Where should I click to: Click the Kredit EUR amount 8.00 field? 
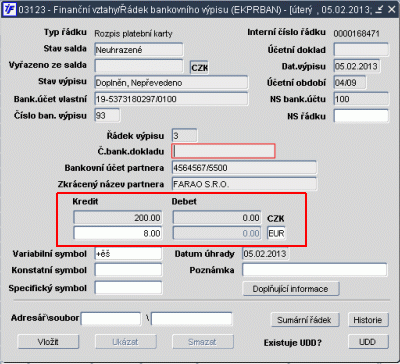pos(118,233)
